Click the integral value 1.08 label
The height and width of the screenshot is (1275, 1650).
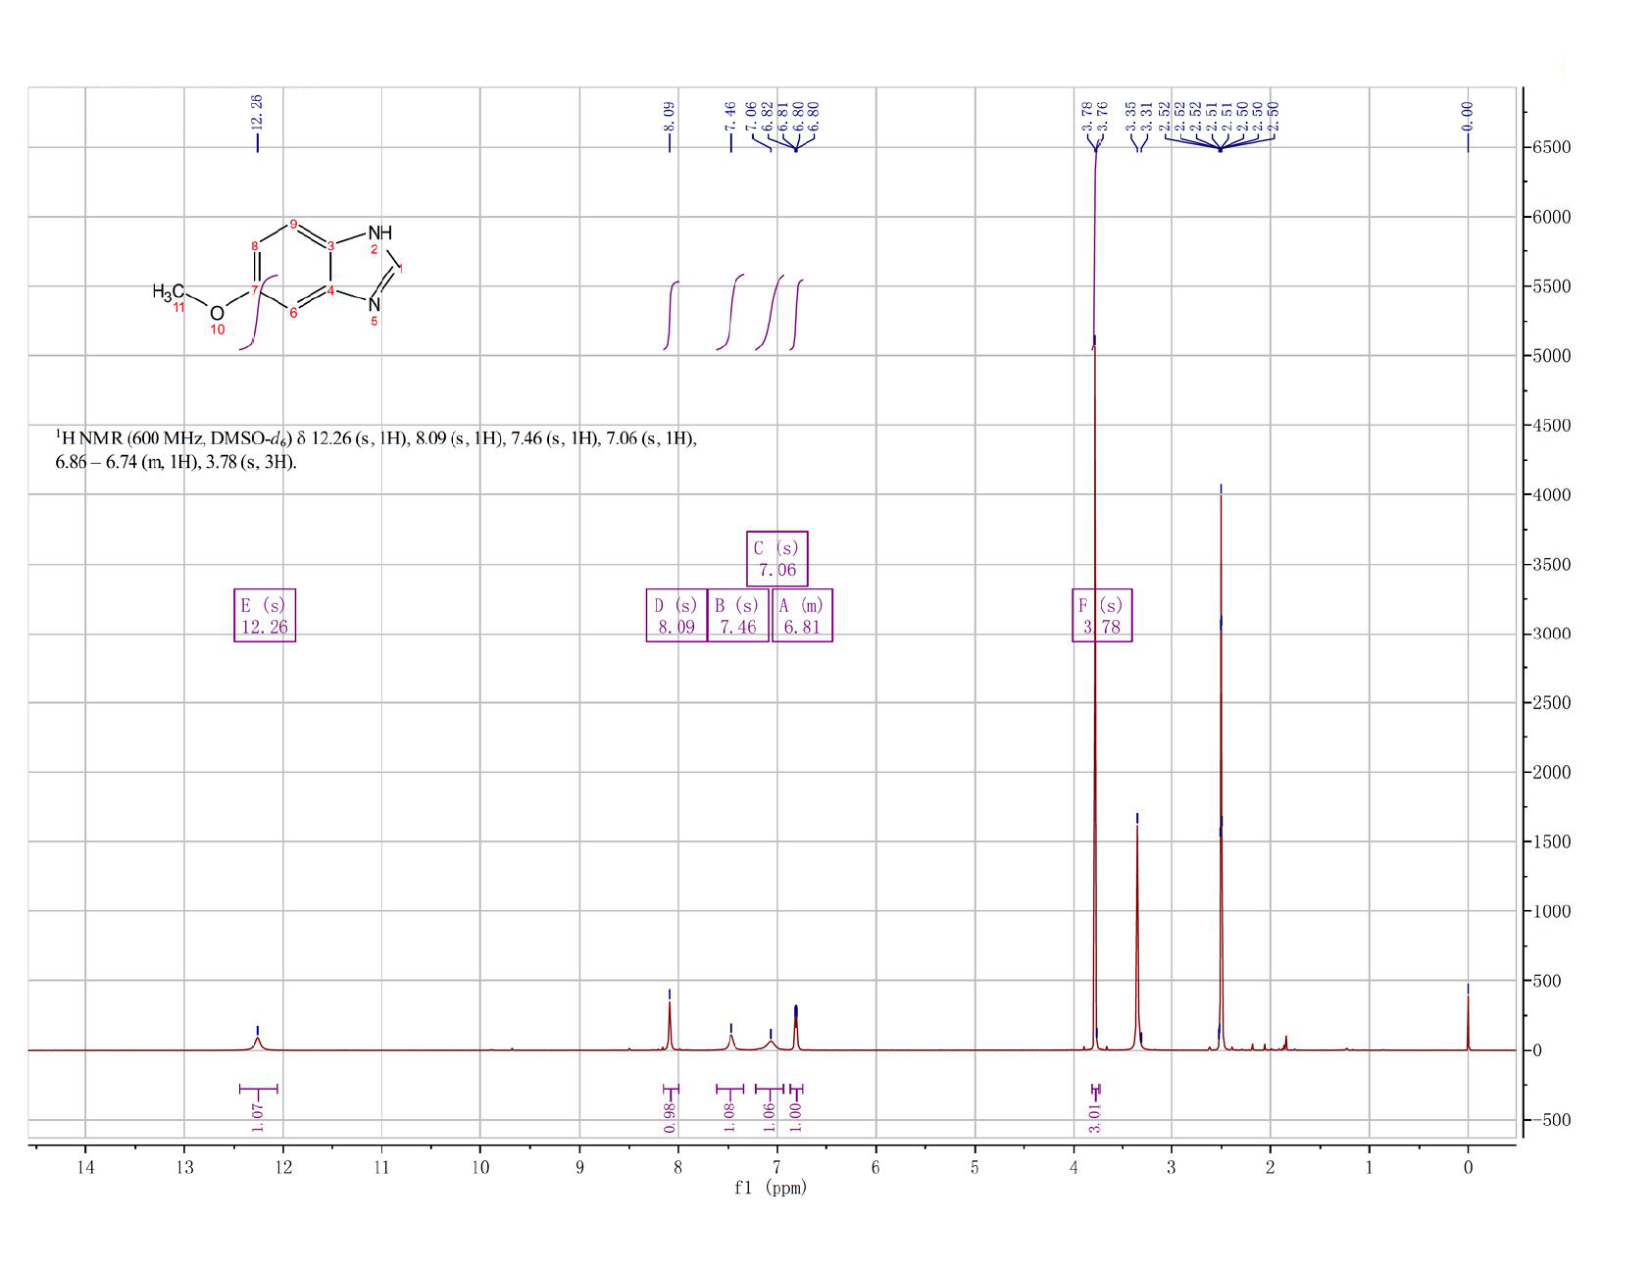(729, 1118)
